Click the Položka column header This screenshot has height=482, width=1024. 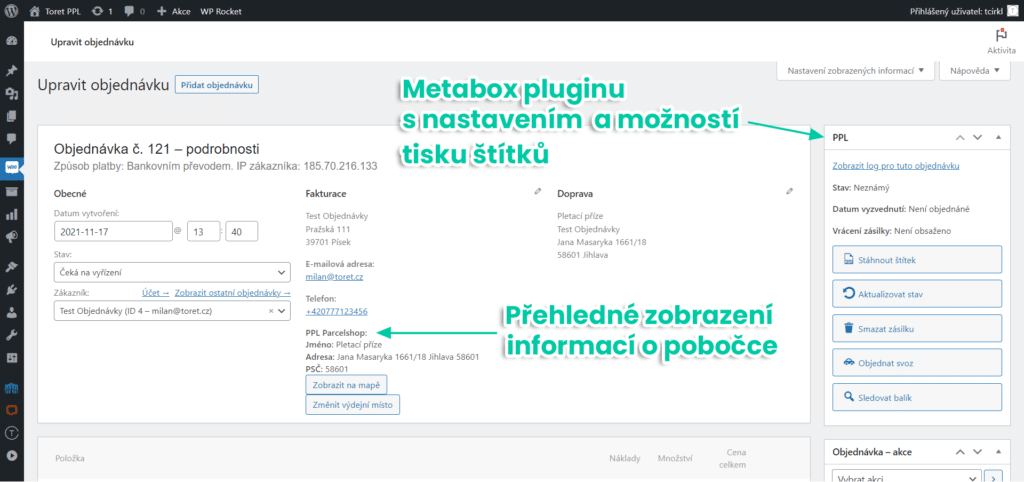[70, 458]
